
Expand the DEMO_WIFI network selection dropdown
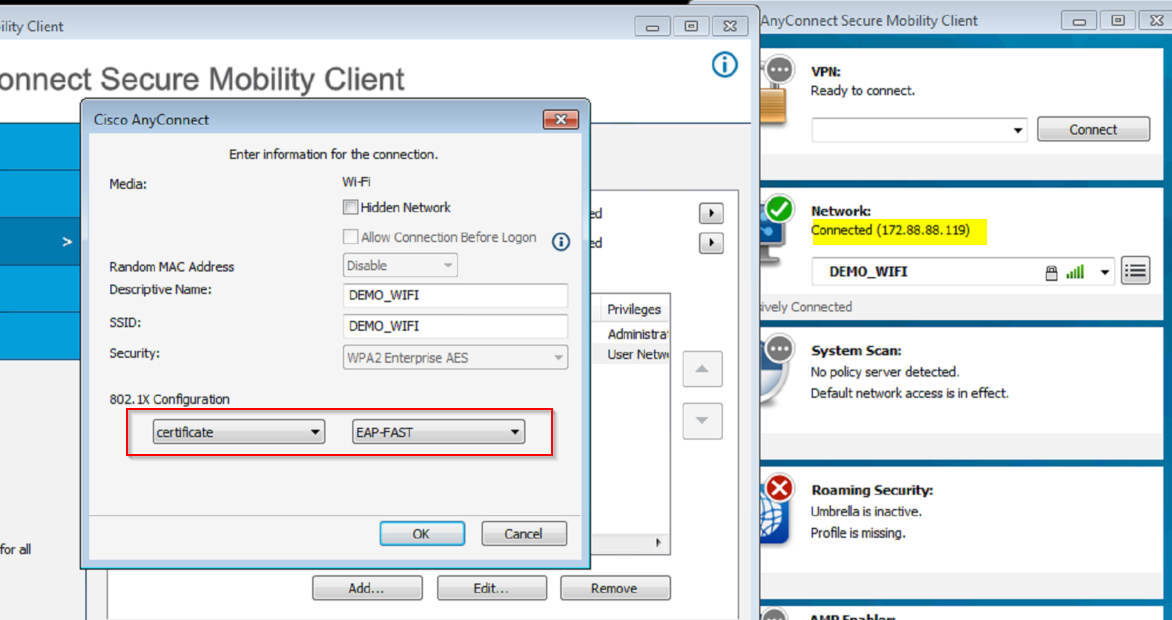pyautogui.click(x=1104, y=272)
